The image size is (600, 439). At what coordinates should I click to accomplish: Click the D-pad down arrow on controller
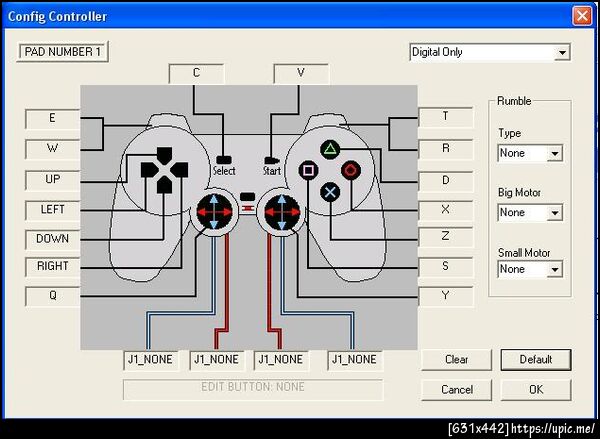(x=165, y=185)
